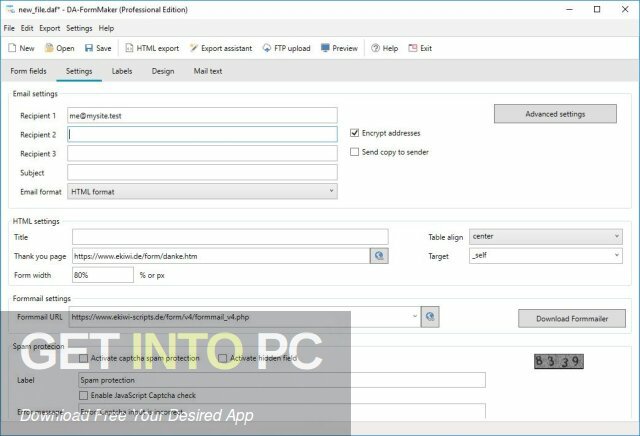Viewport: 640px width, 436px height.
Task: Open the Settings menu in menu bar
Action: 79,28
